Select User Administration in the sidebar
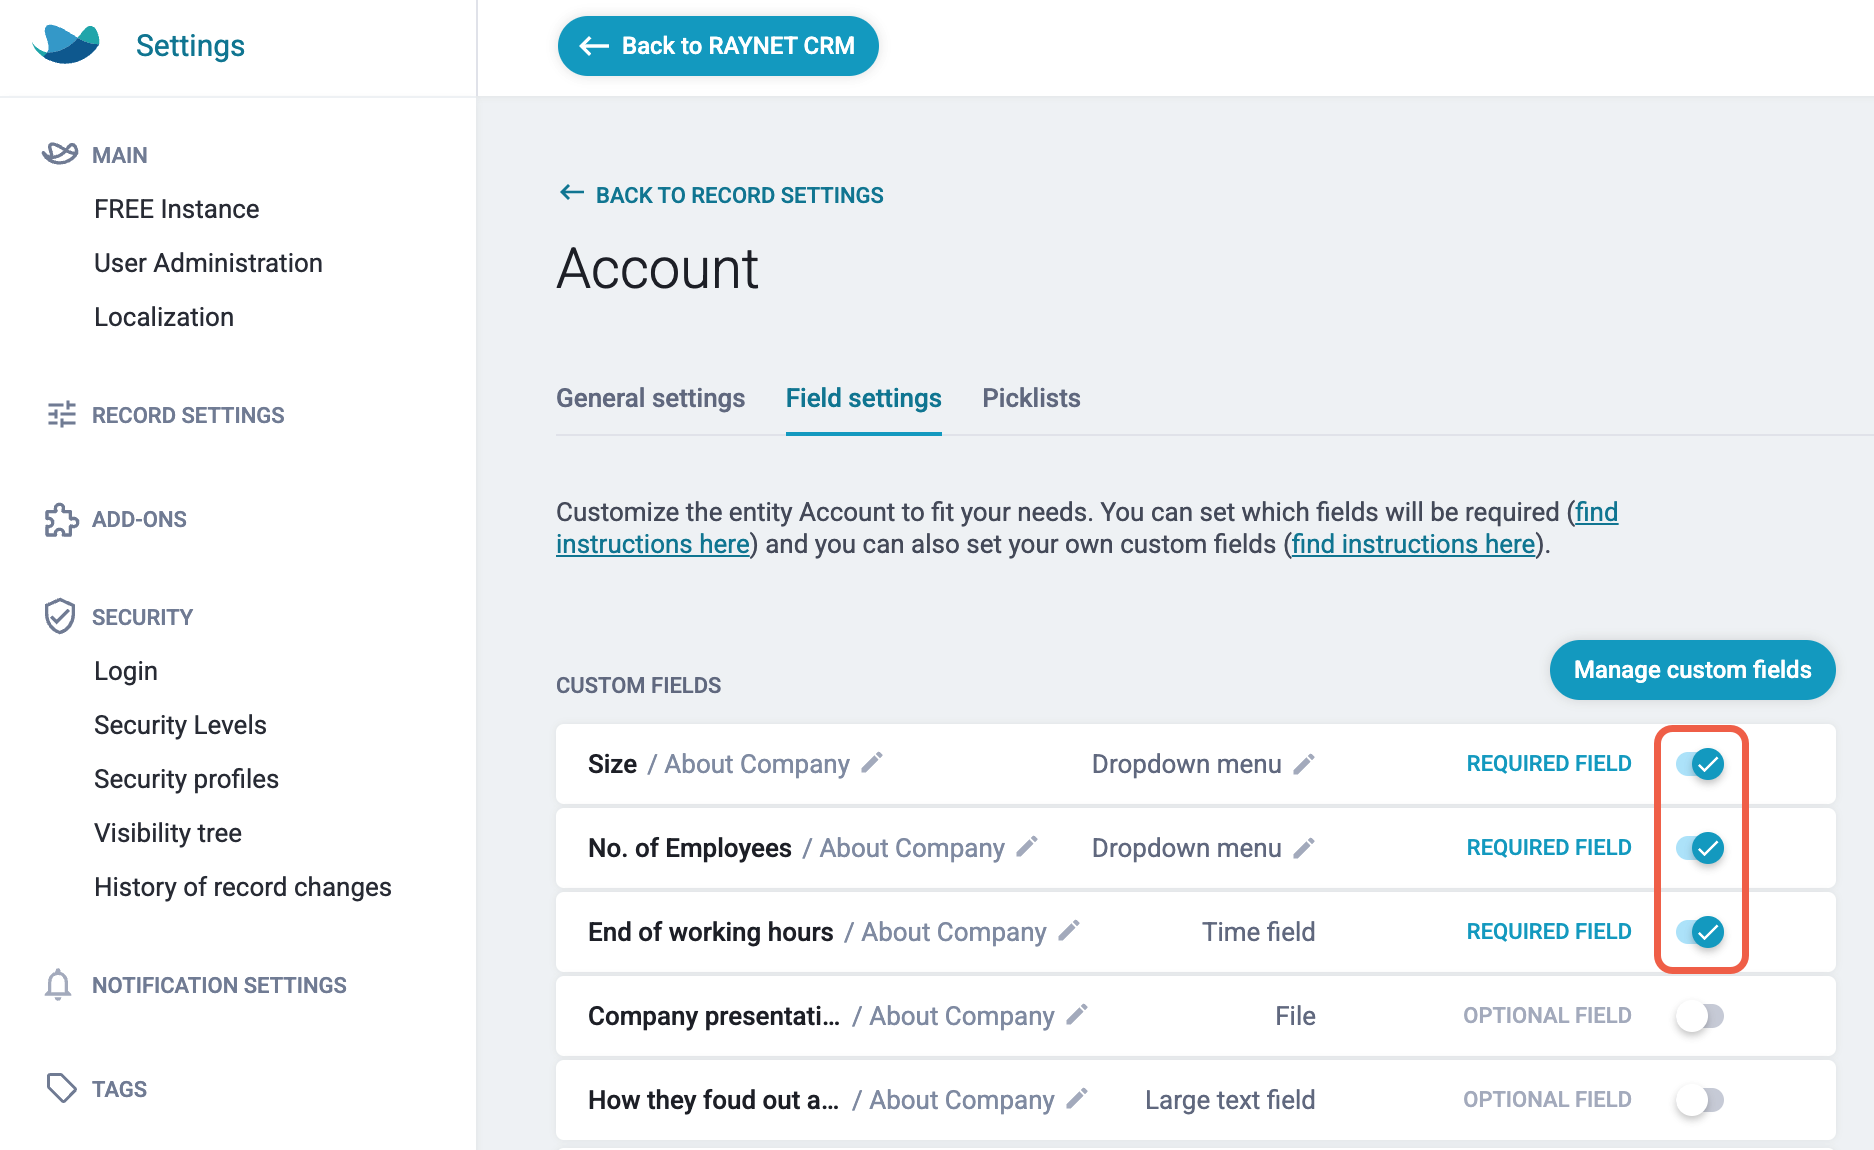Viewport: 1874px width, 1150px height. 208,262
